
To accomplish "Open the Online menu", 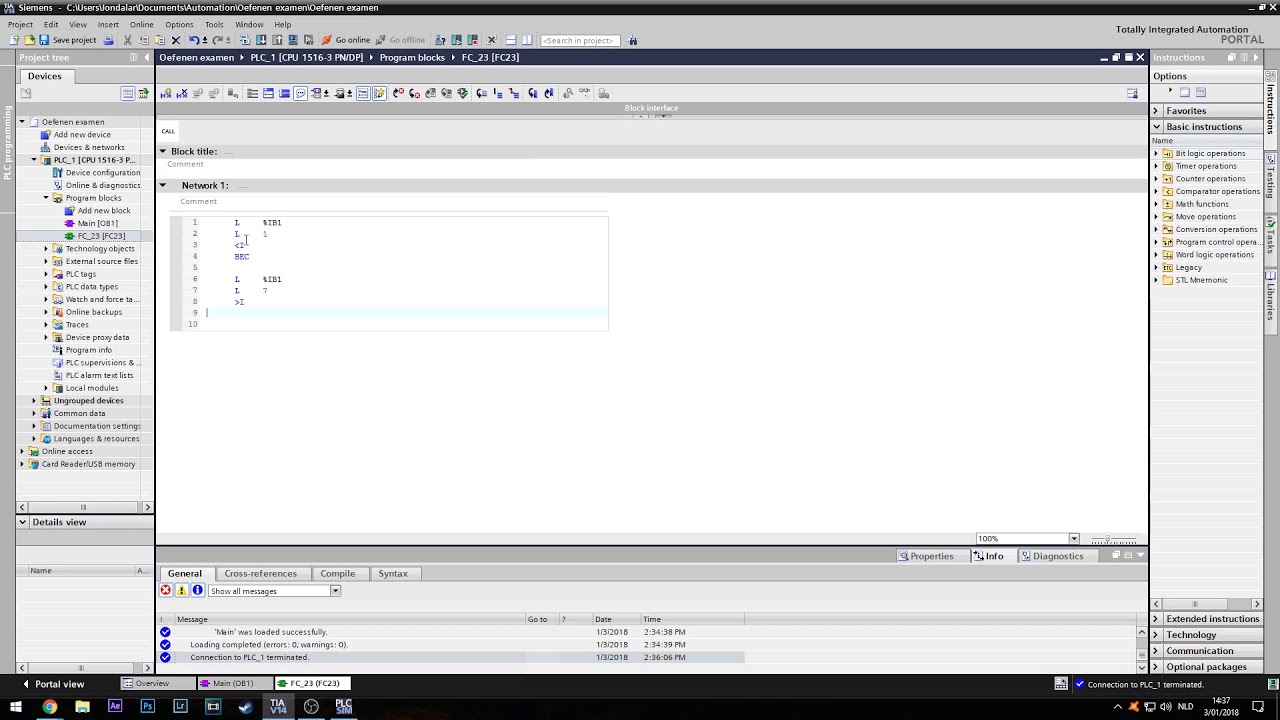I will [142, 24].
